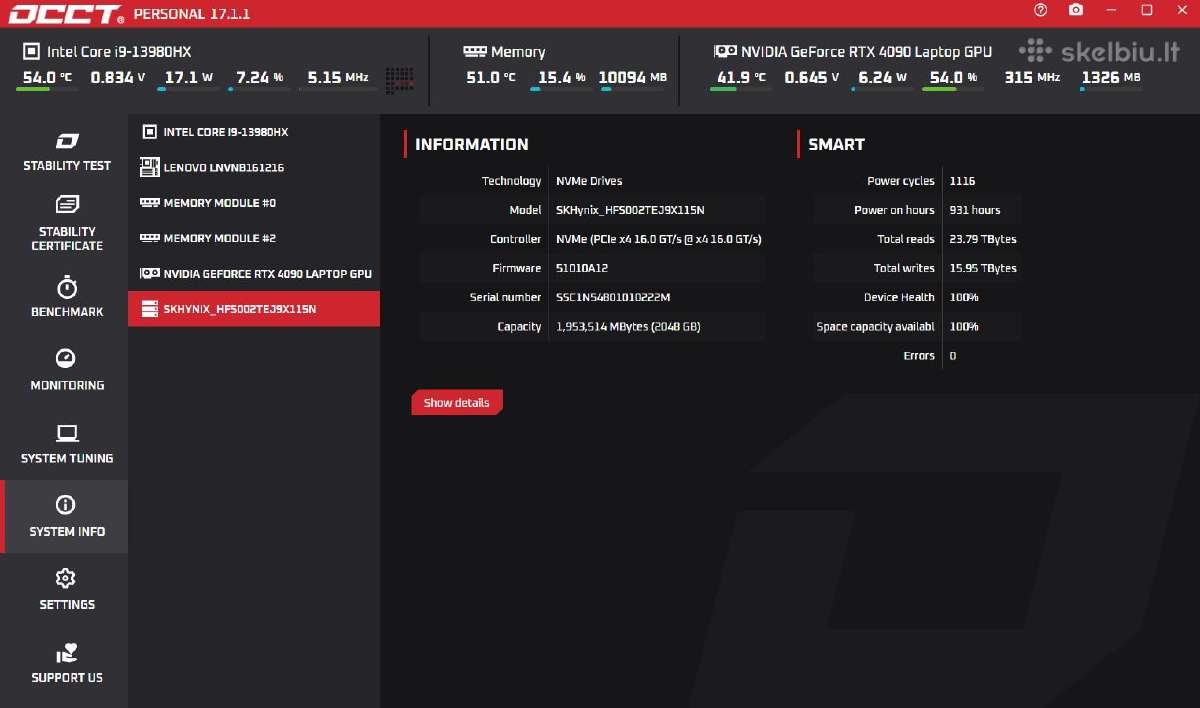The width and height of the screenshot is (1200, 708).
Task: Click the GPU memory 1326 MB value
Action: (x=1111, y=78)
